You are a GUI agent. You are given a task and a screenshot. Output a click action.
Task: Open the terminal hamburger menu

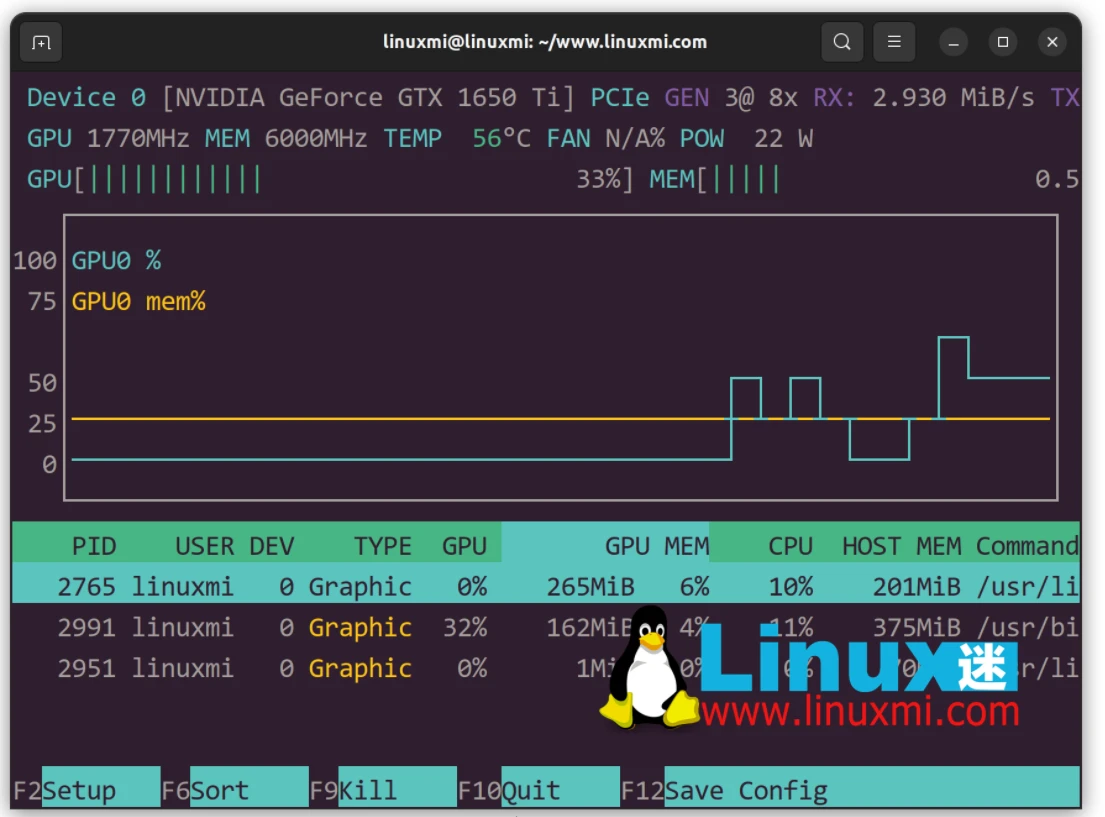point(894,42)
